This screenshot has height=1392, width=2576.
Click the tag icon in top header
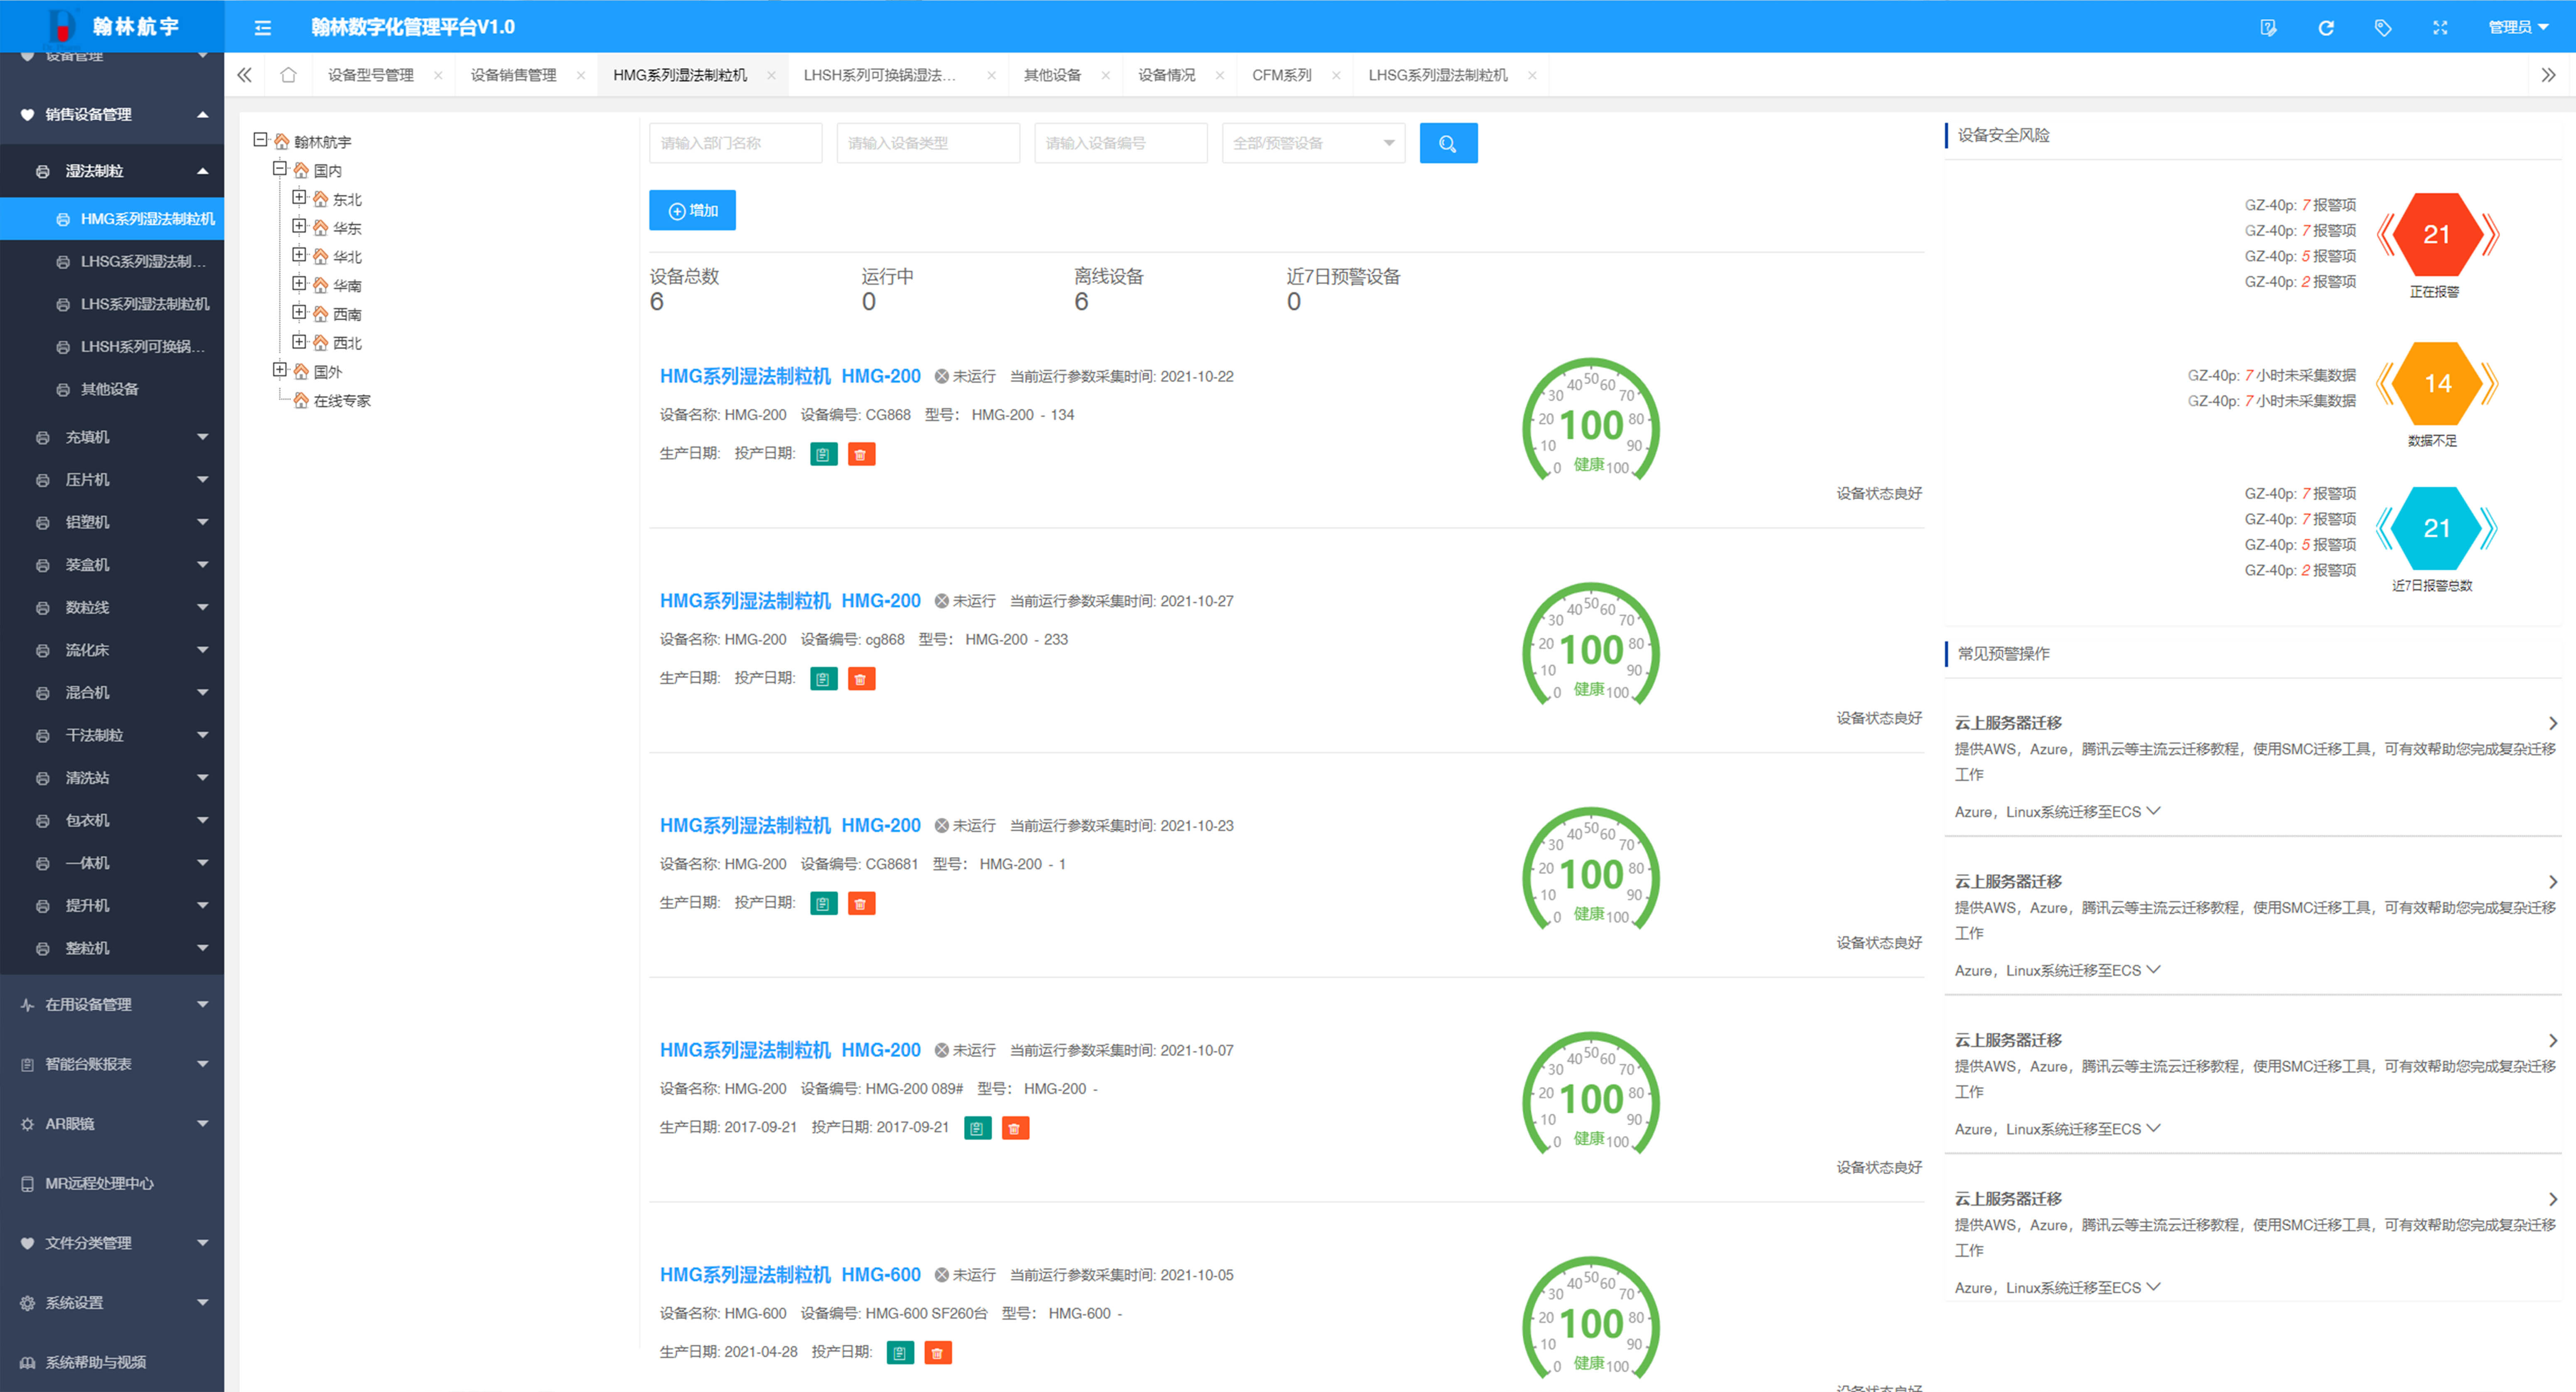(2383, 28)
